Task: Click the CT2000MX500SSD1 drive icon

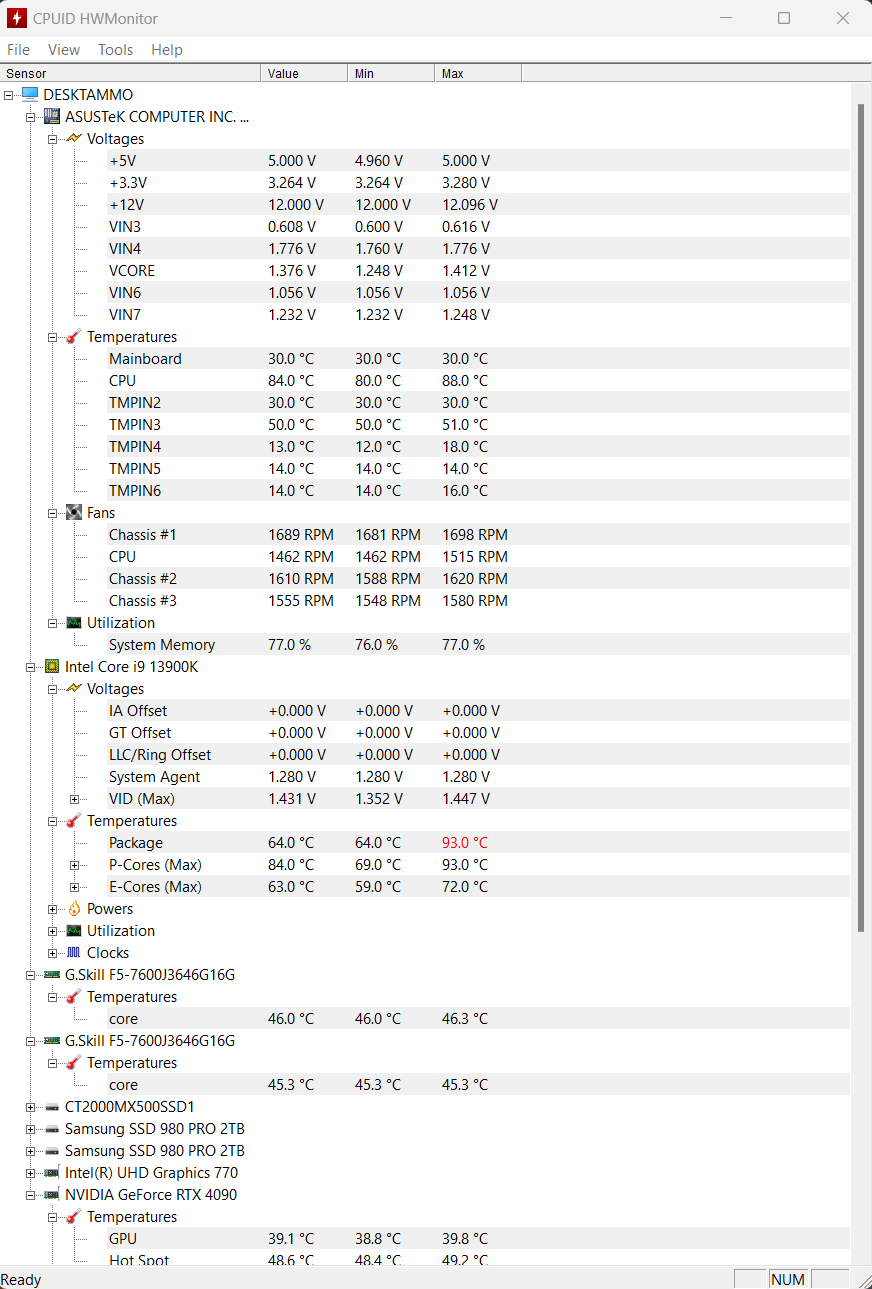Action: click(52, 1107)
